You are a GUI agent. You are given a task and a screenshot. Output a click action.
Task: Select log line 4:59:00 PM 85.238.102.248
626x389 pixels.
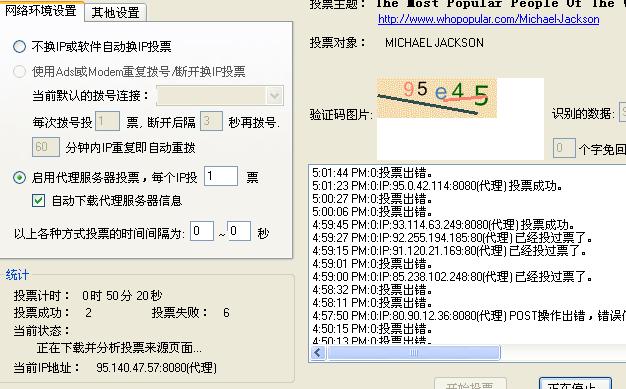(x=452, y=276)
